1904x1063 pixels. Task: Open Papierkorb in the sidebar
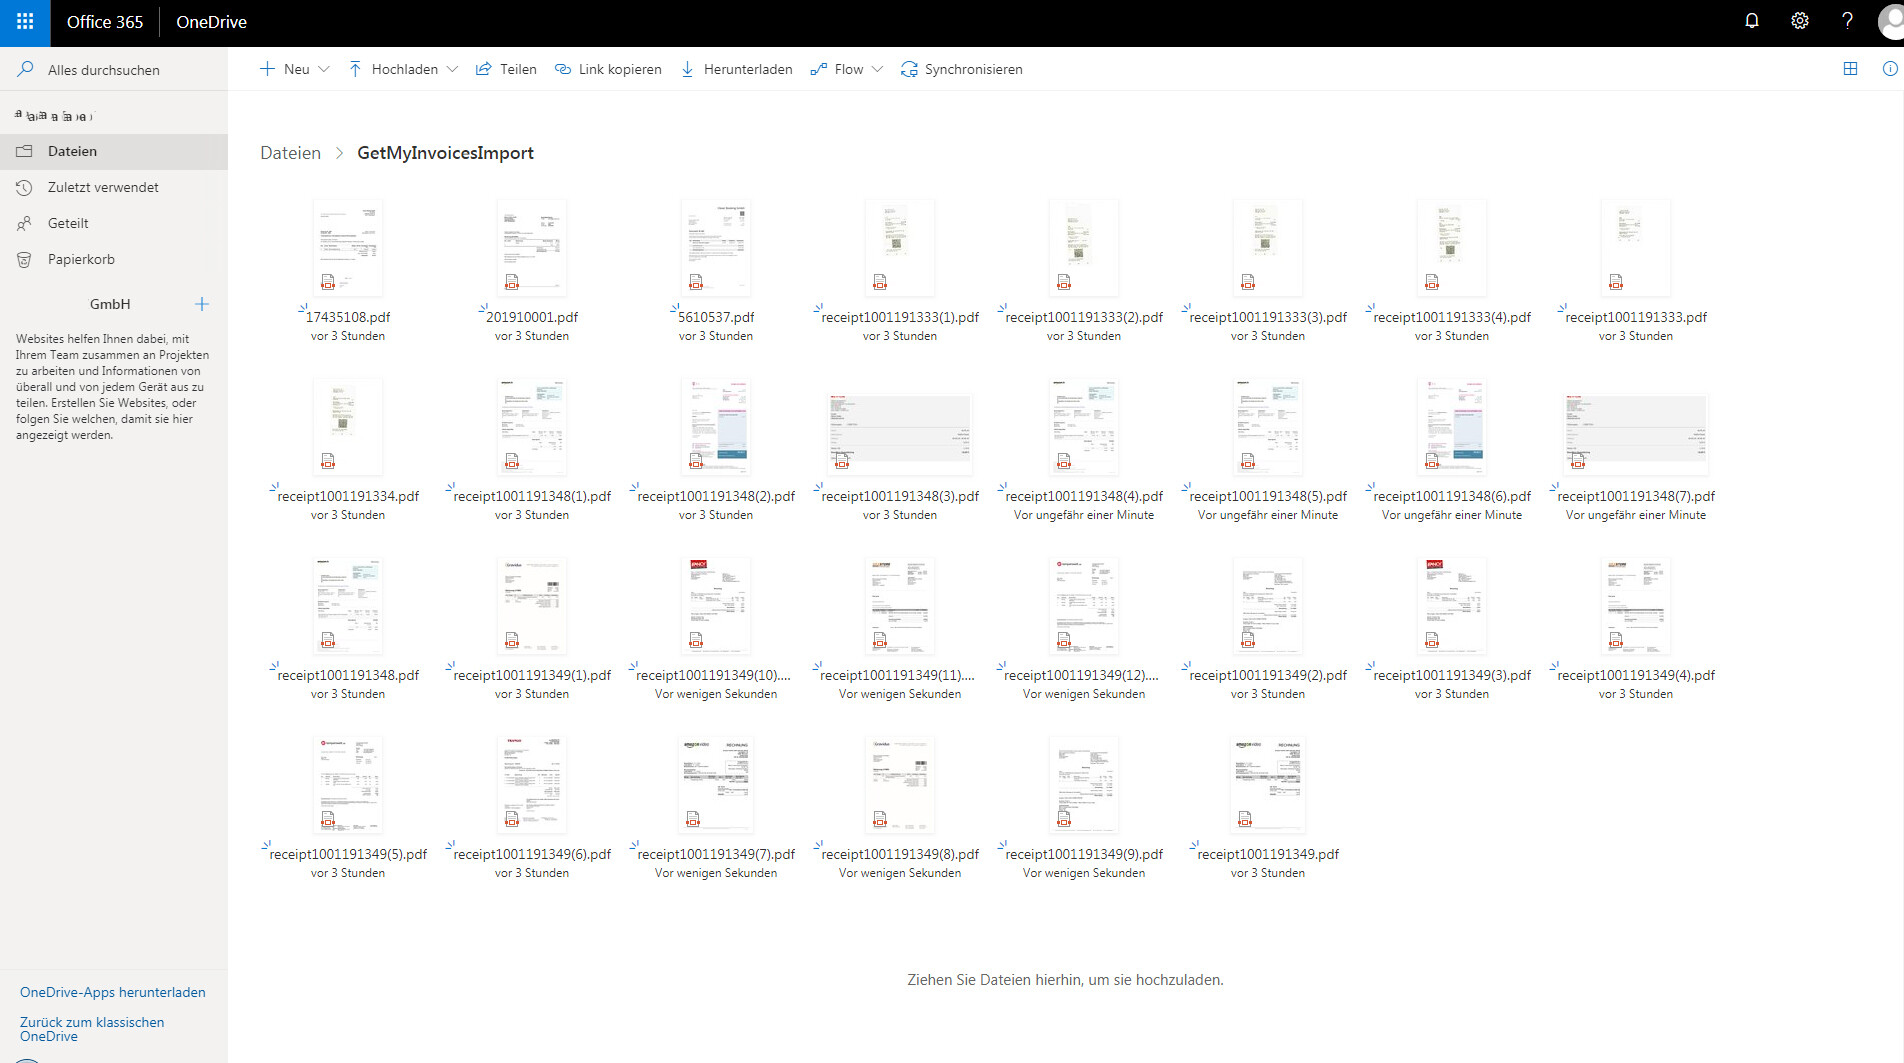point(114,259)
